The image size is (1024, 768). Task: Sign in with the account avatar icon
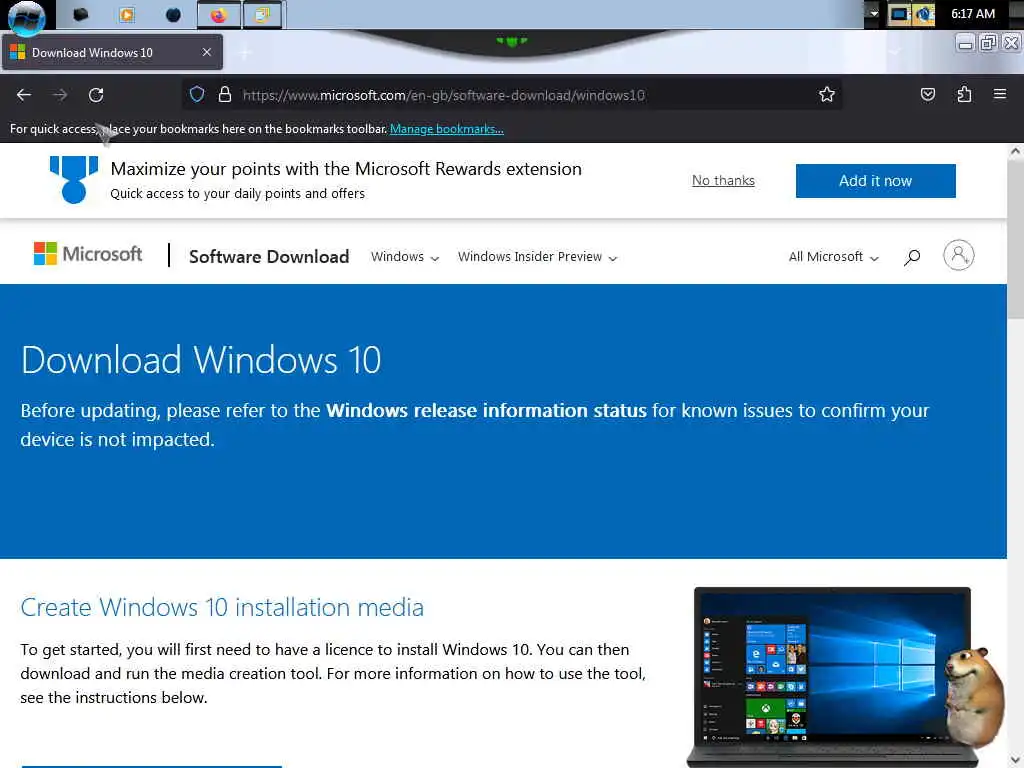(958, 255)
